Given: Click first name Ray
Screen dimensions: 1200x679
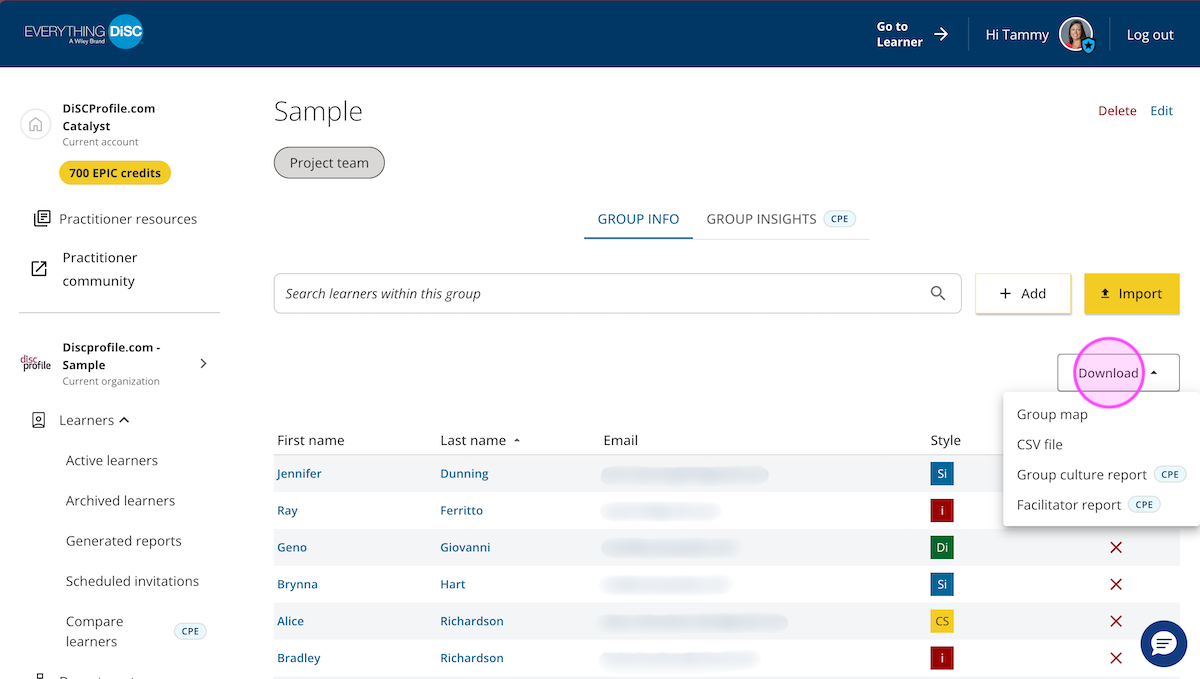Looking at the screenshot, I should point(287,510).
